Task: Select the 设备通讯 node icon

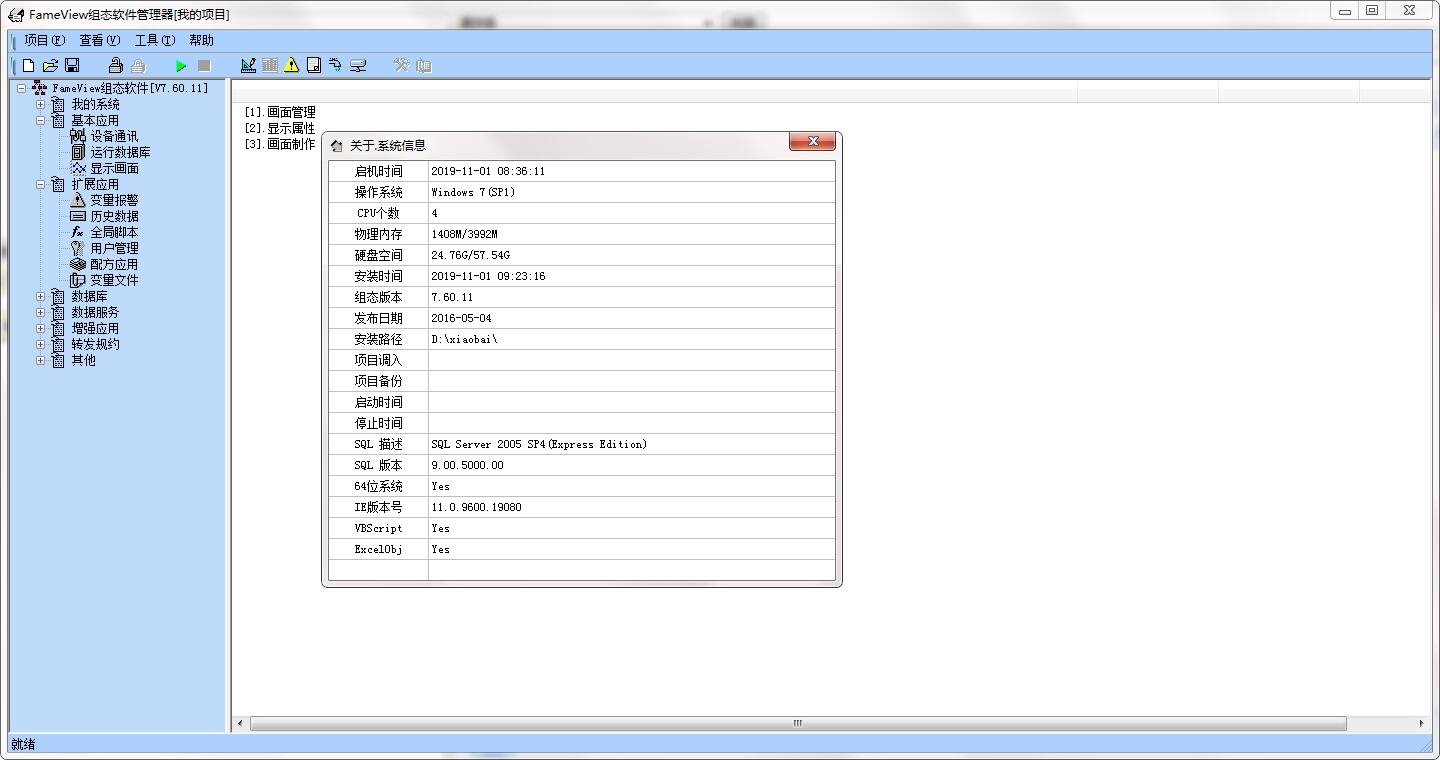Action: pos(78,136)
